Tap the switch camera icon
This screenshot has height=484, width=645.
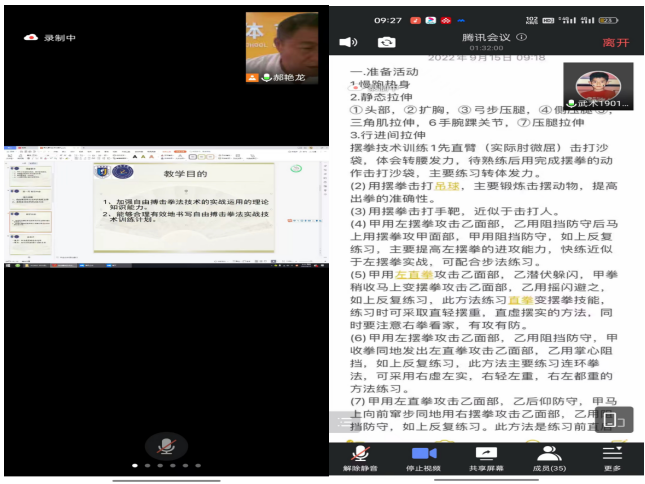coord(386,42)
